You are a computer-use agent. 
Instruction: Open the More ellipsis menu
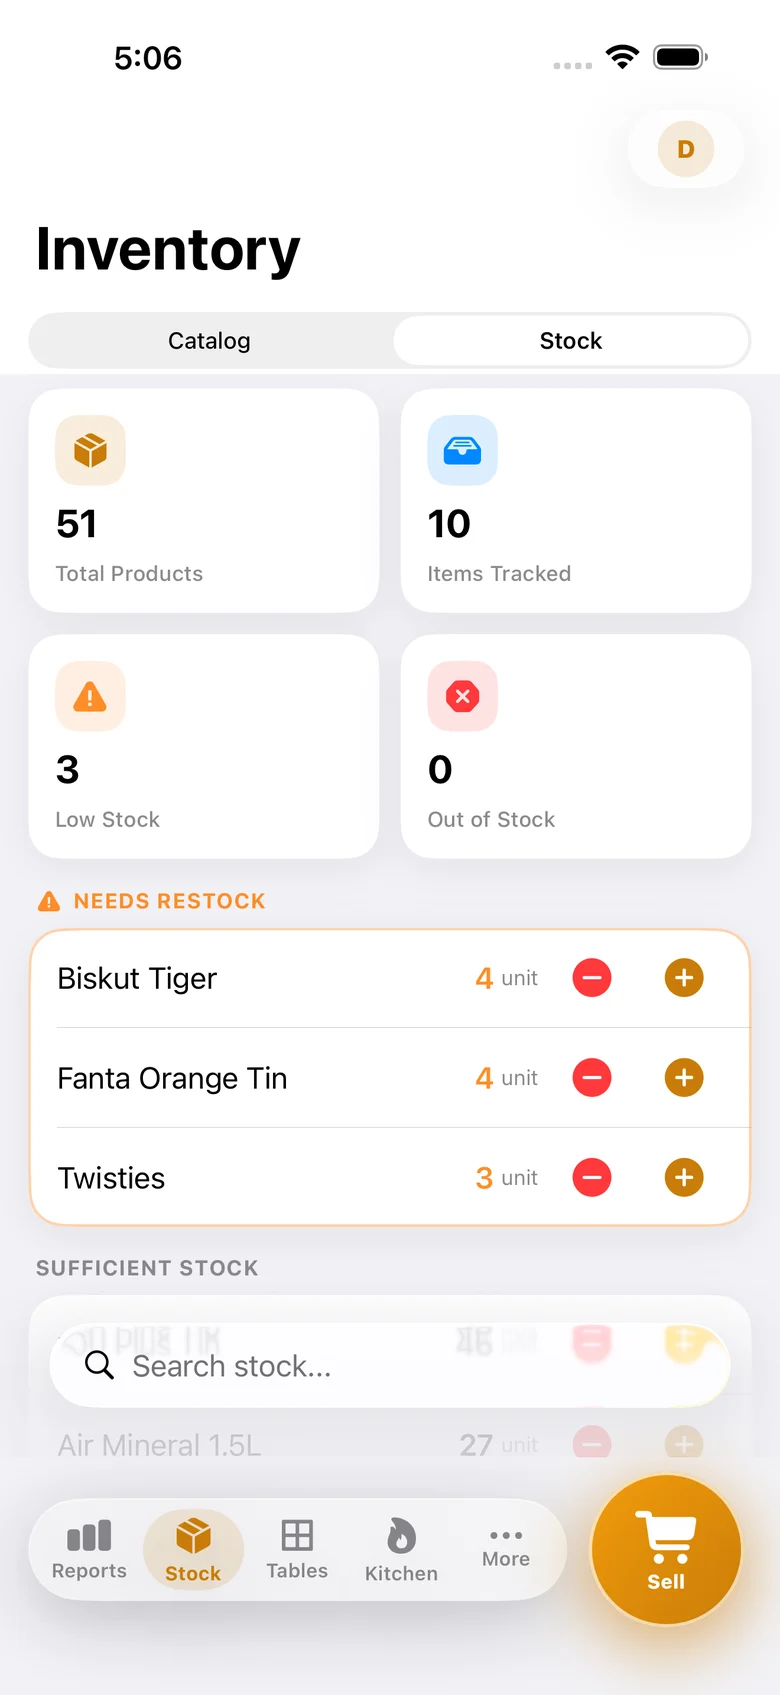[x=506, y=1535]
